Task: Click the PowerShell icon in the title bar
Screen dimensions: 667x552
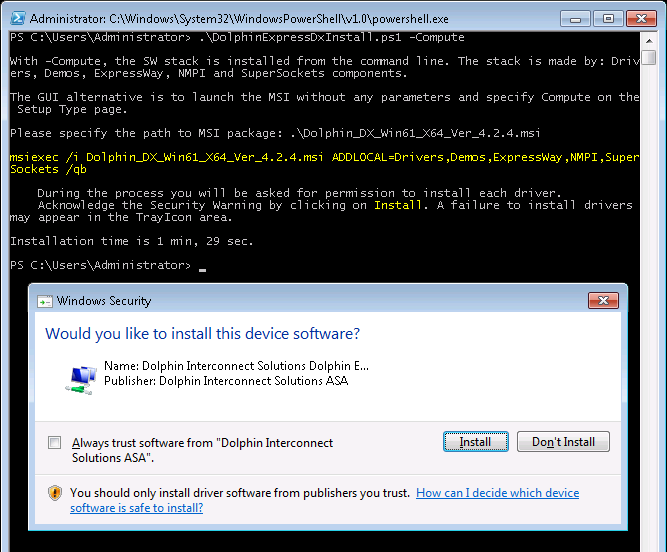Action: coord(18,18)
